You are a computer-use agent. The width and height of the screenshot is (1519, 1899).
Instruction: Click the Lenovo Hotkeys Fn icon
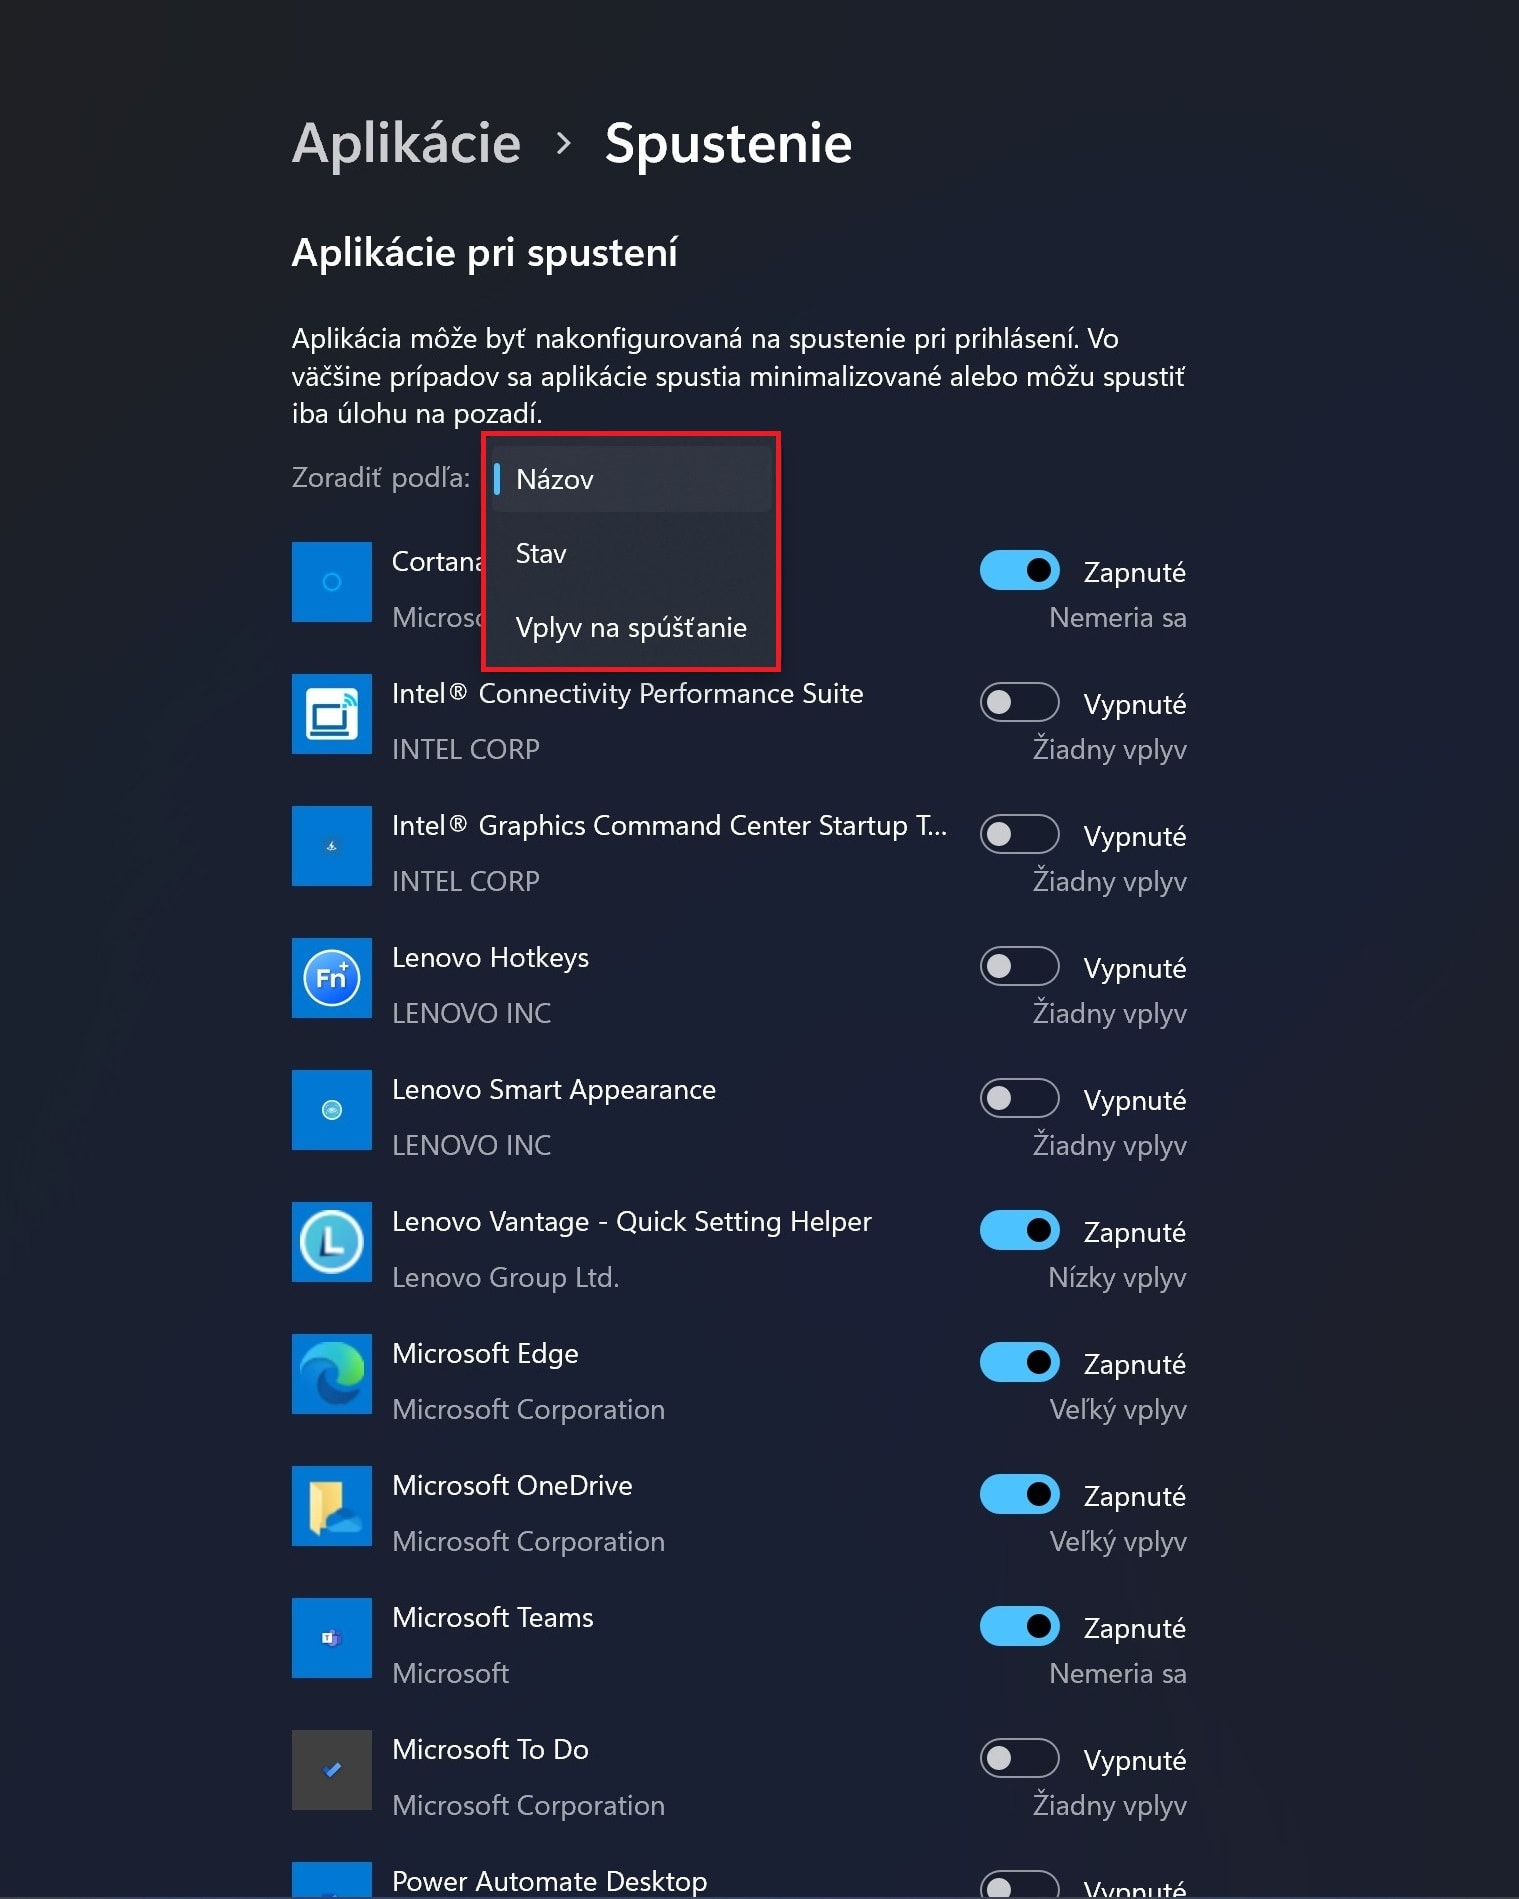(332, 978)
